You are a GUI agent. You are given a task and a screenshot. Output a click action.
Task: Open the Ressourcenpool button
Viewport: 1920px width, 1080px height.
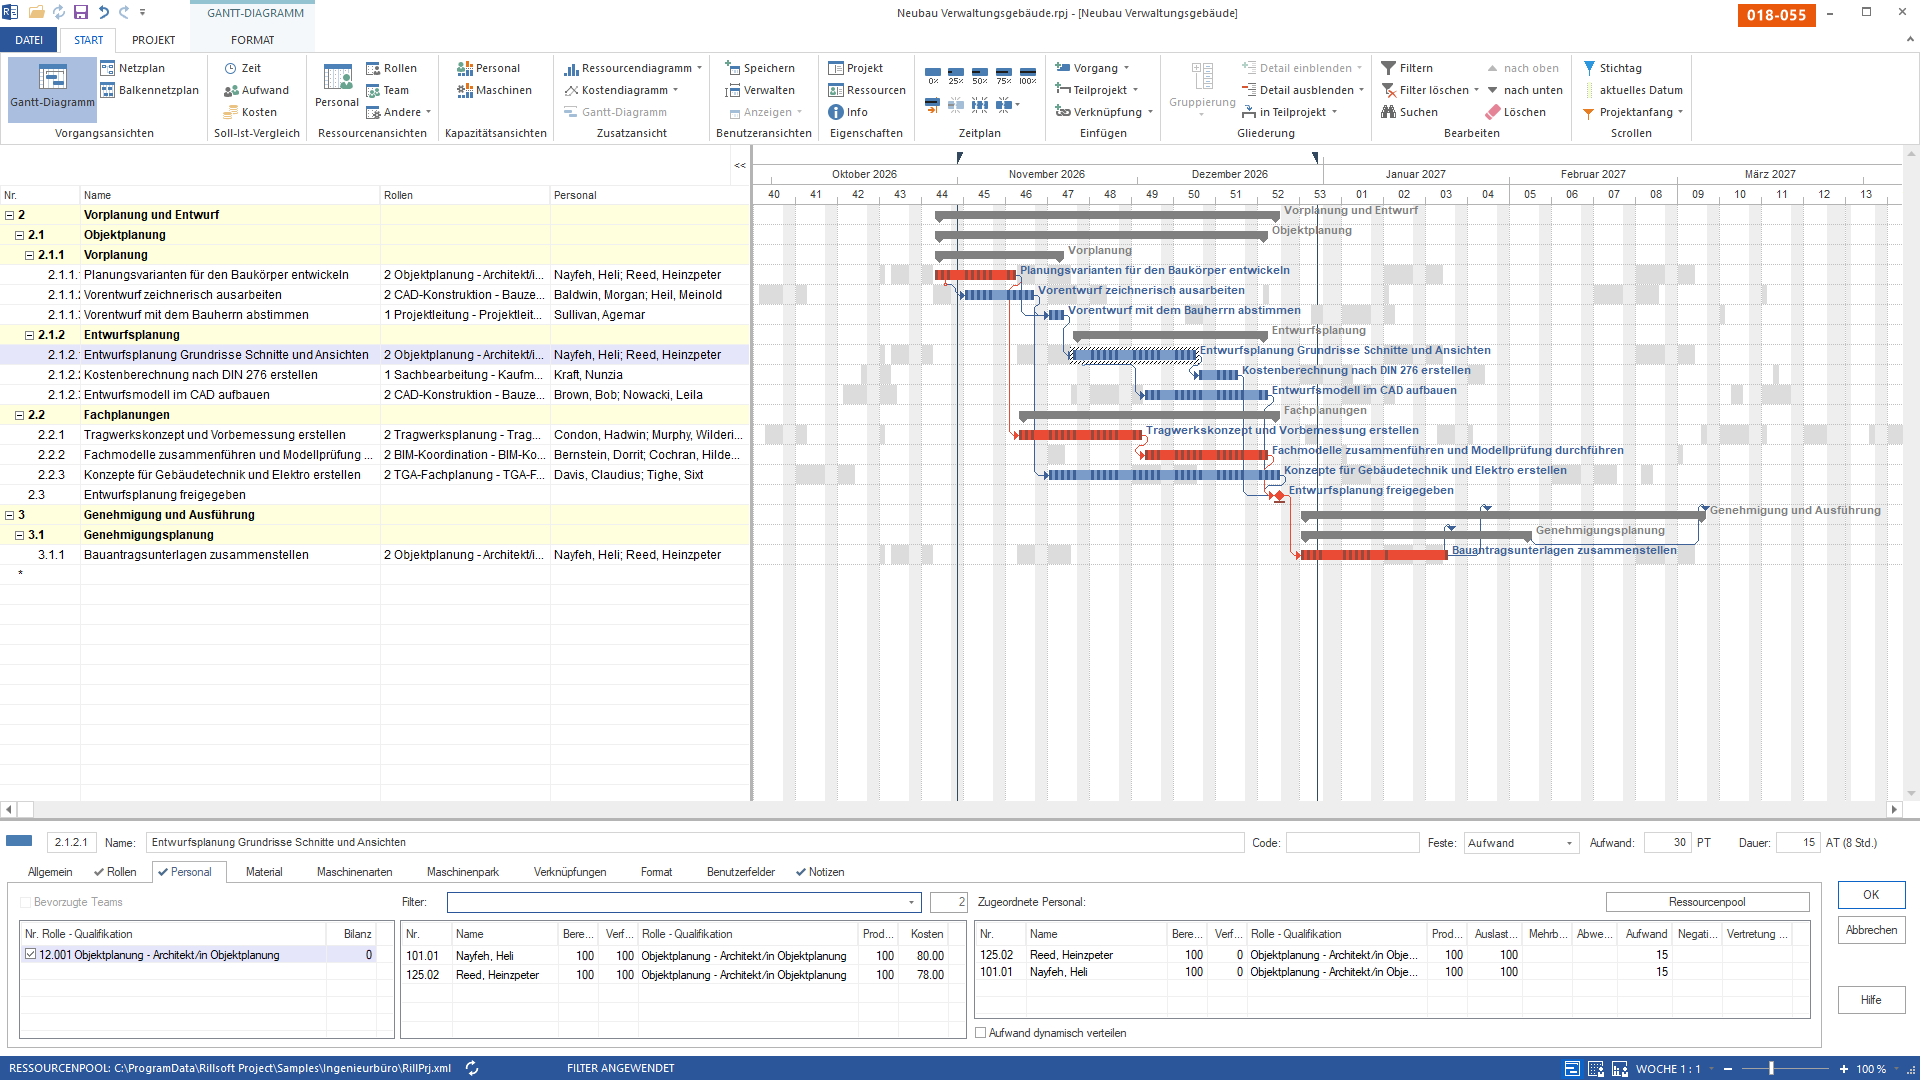(x=1707, y=902)
